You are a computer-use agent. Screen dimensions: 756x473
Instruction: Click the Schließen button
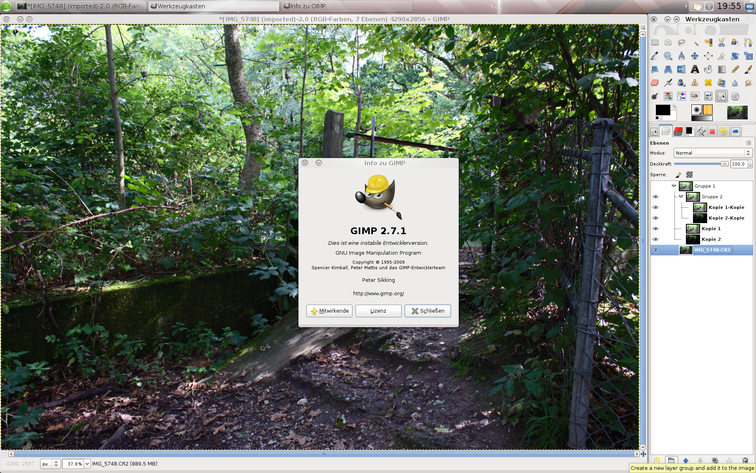[x=427, y=311]
